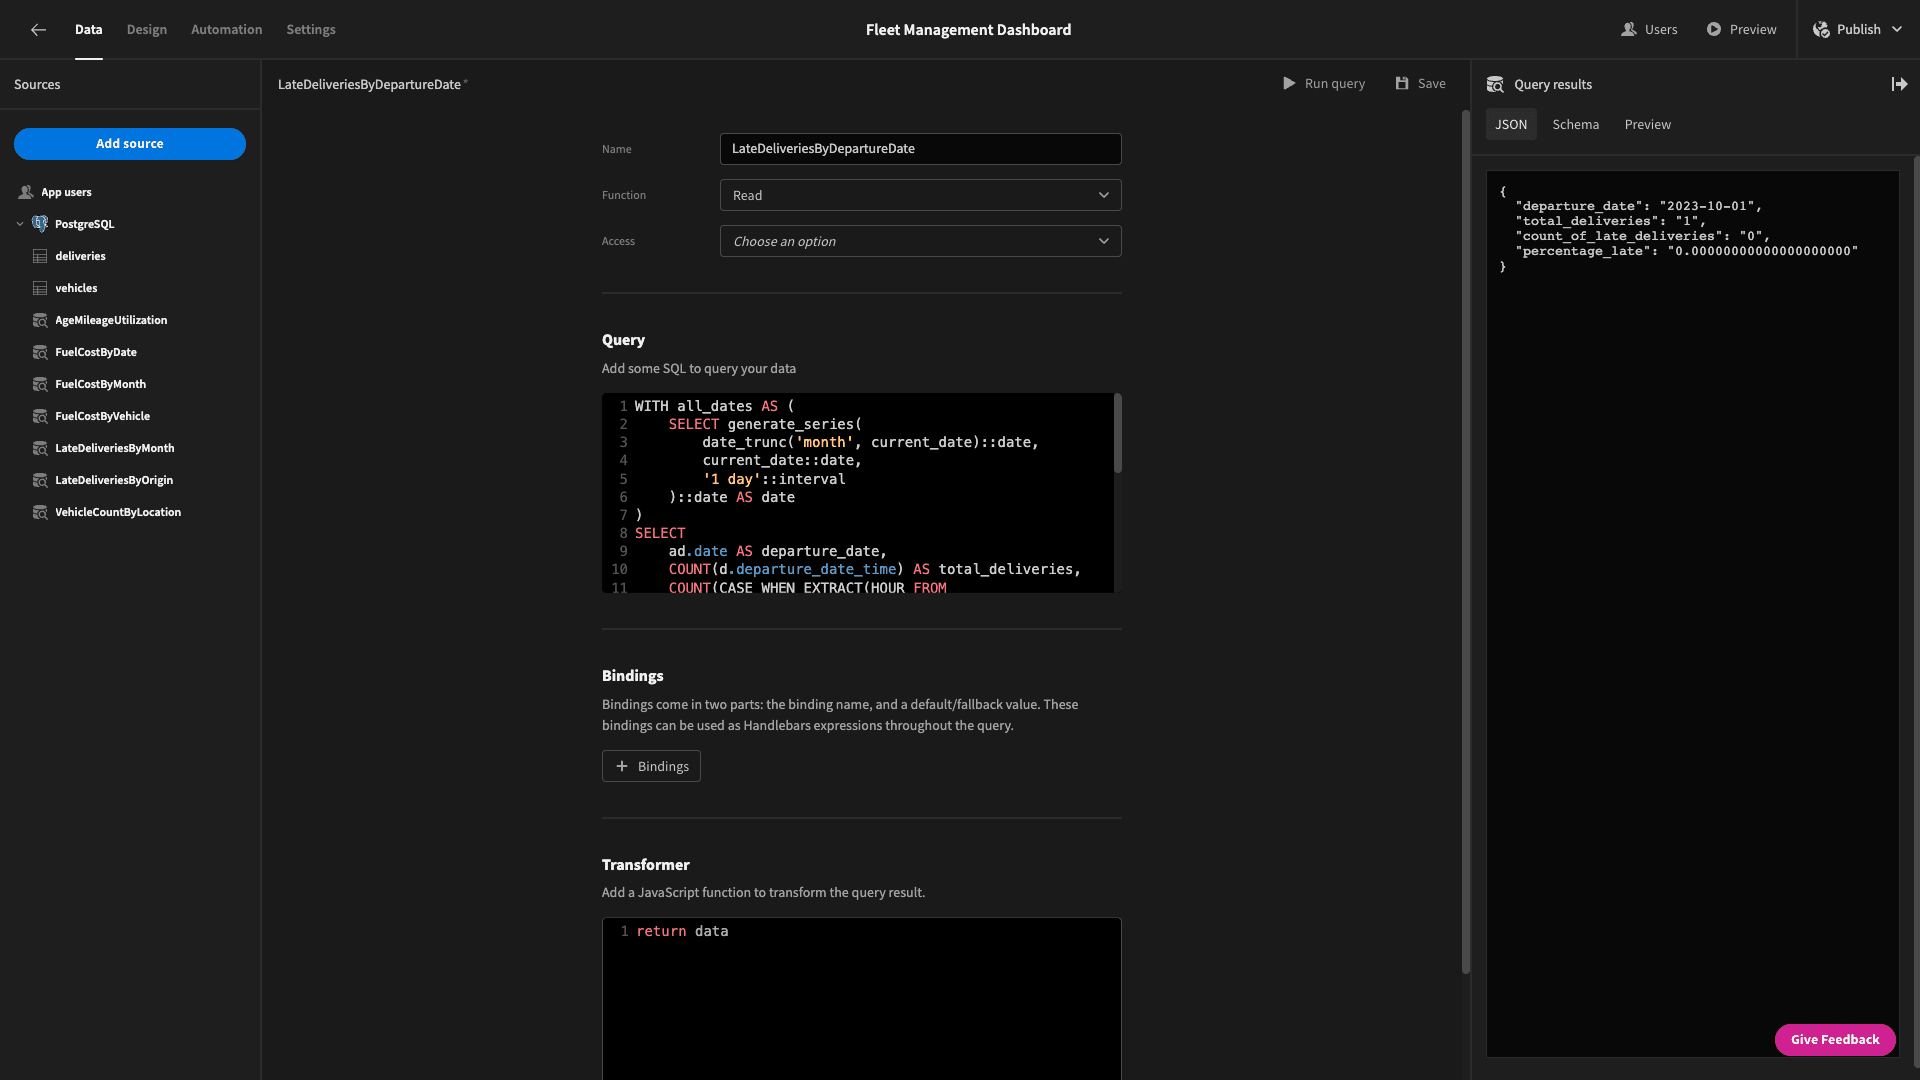1920x1080 pixels.
Task: Click the PostgreSQL elephant icon
Action: (40, 224)
